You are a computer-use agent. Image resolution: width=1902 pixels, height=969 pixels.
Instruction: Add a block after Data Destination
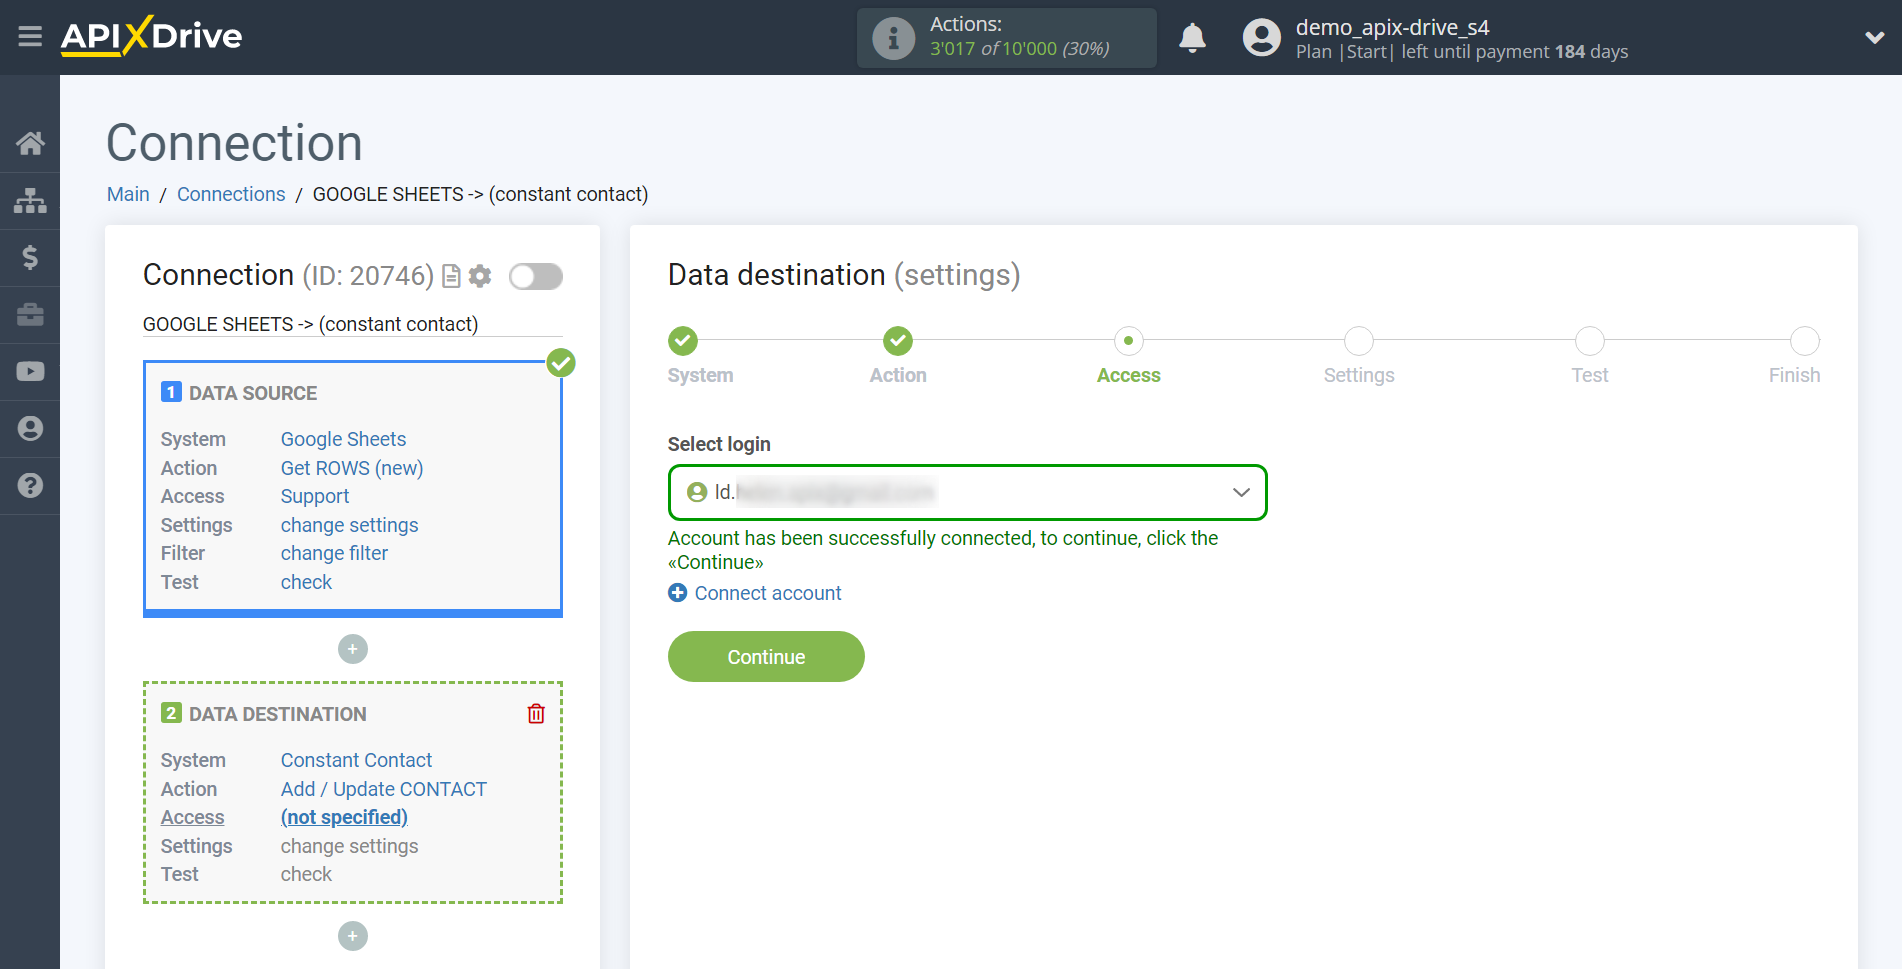pyautogui.click(x=353, y=936)
